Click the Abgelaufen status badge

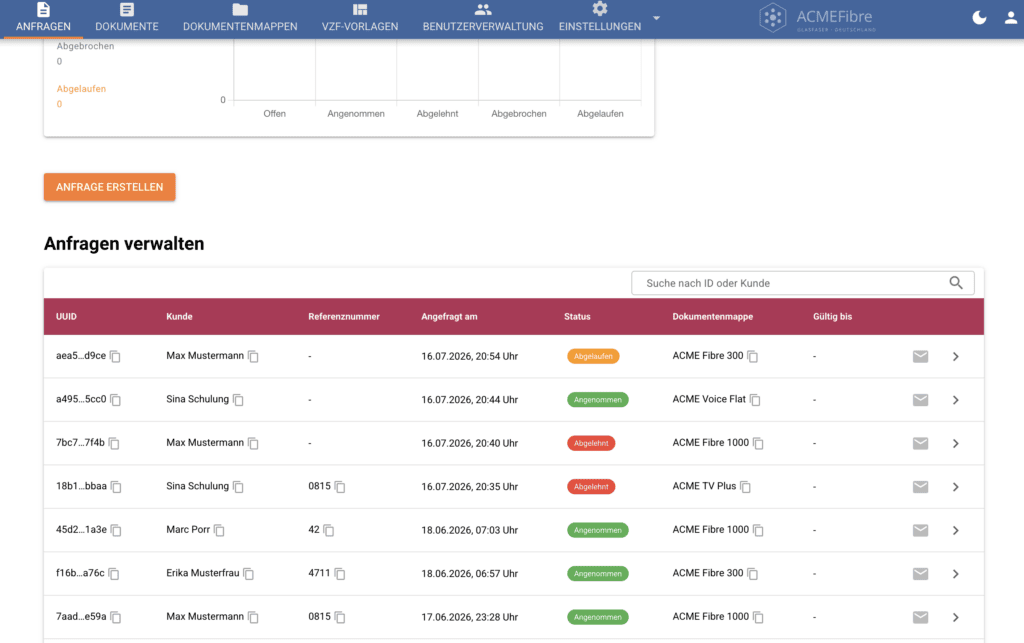[593, 356]
